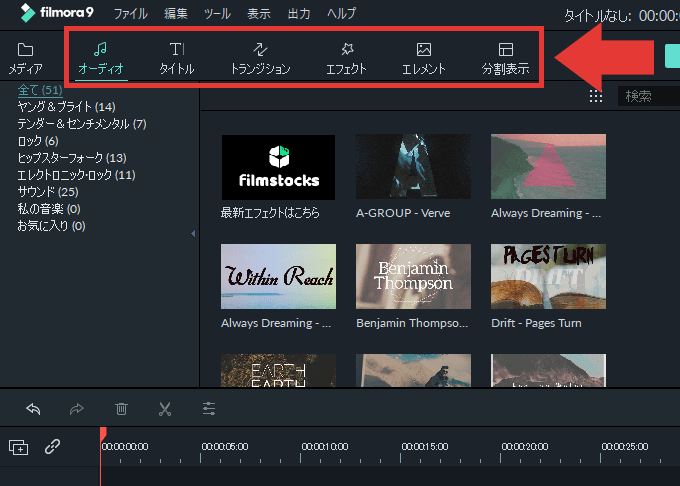Select the Within Reach thumbnail
The width and height of the screenshot is (680, 486).
click(x=278, y=277)
